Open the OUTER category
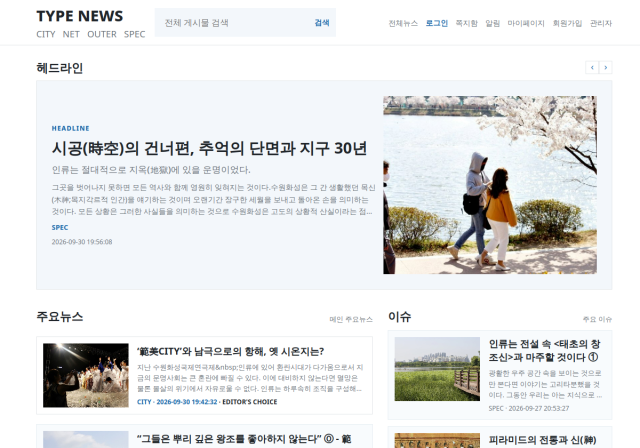This screenshot has width=640, height=448. (102, 34)
